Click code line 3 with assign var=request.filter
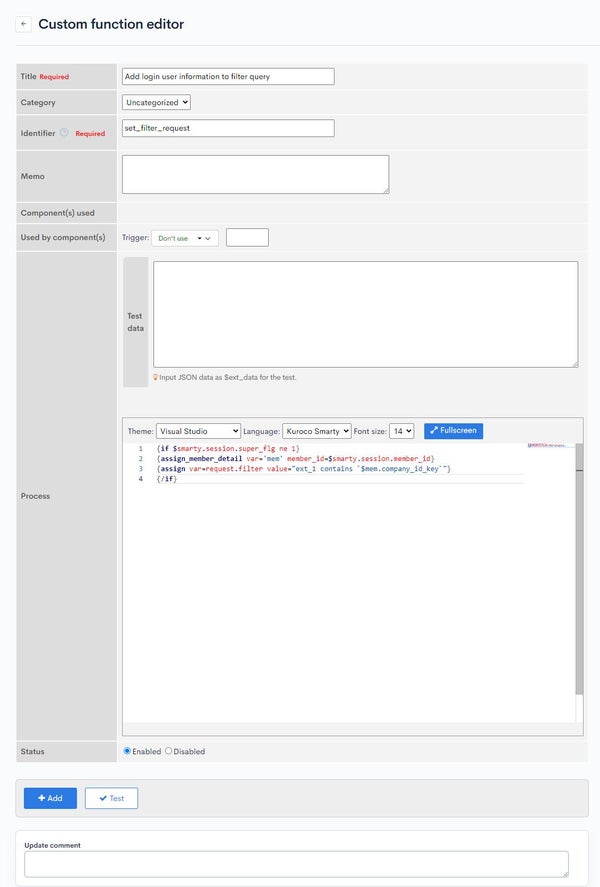 [x=304, y=469]
